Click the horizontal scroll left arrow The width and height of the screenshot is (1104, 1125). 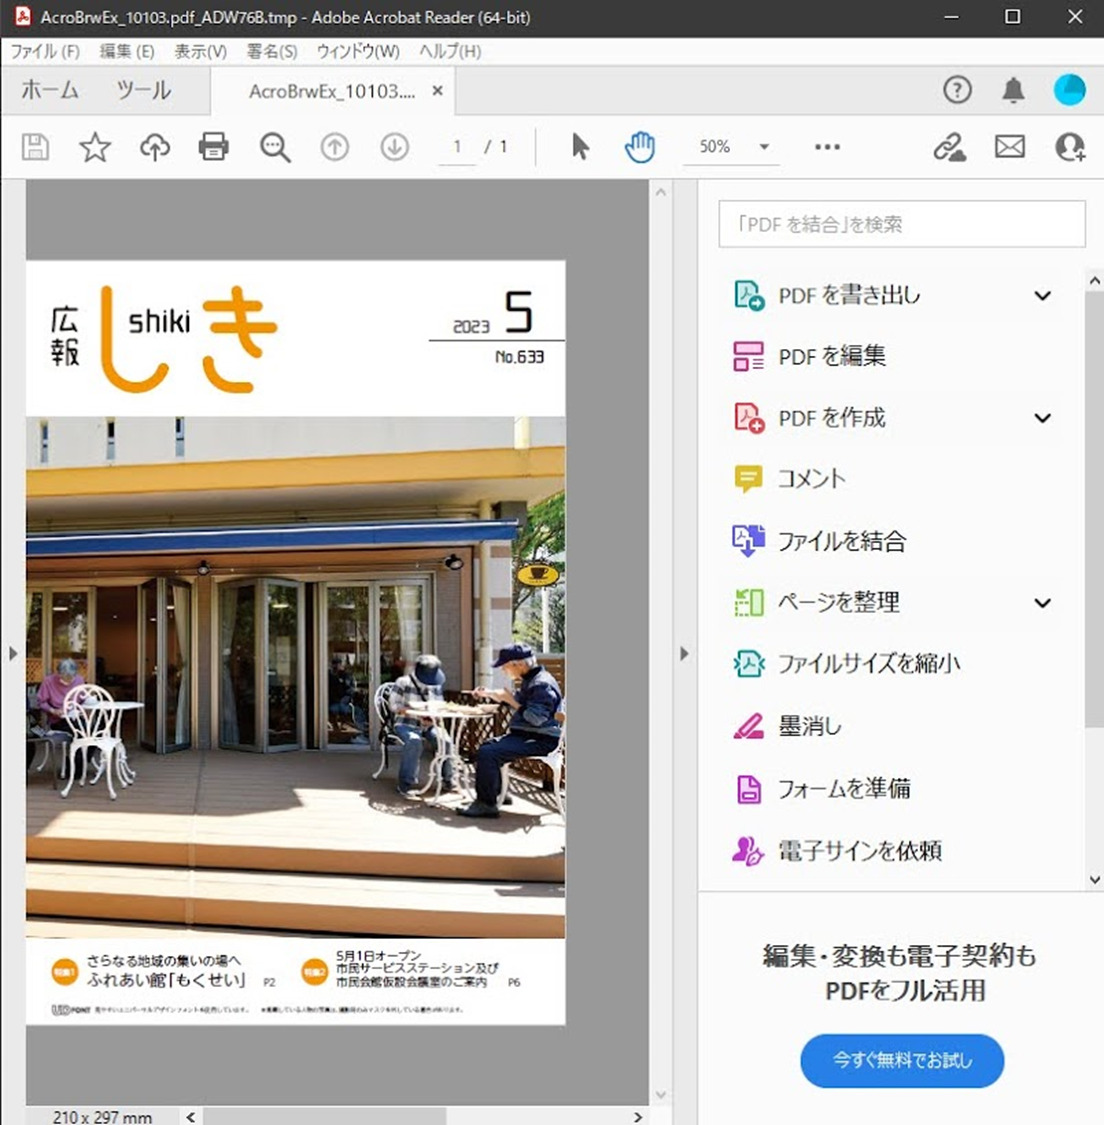click(190, 1116)
